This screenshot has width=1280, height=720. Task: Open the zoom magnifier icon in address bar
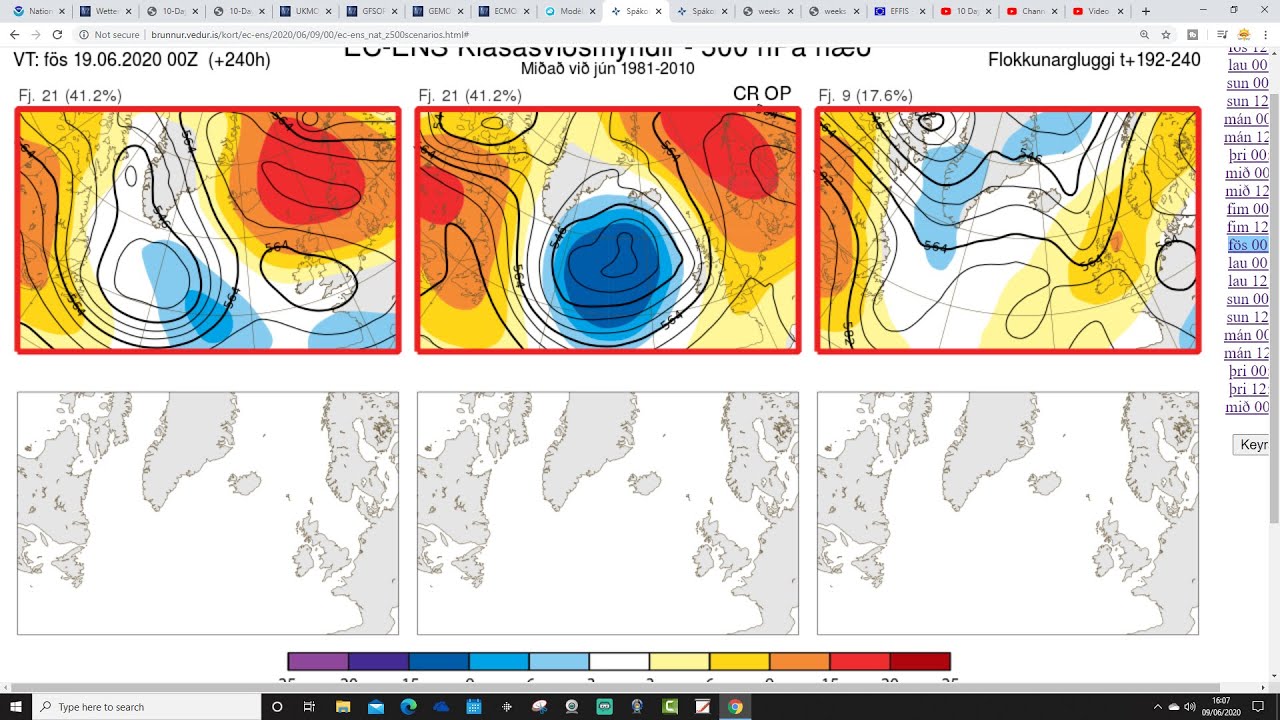[x=1144, y=34]
